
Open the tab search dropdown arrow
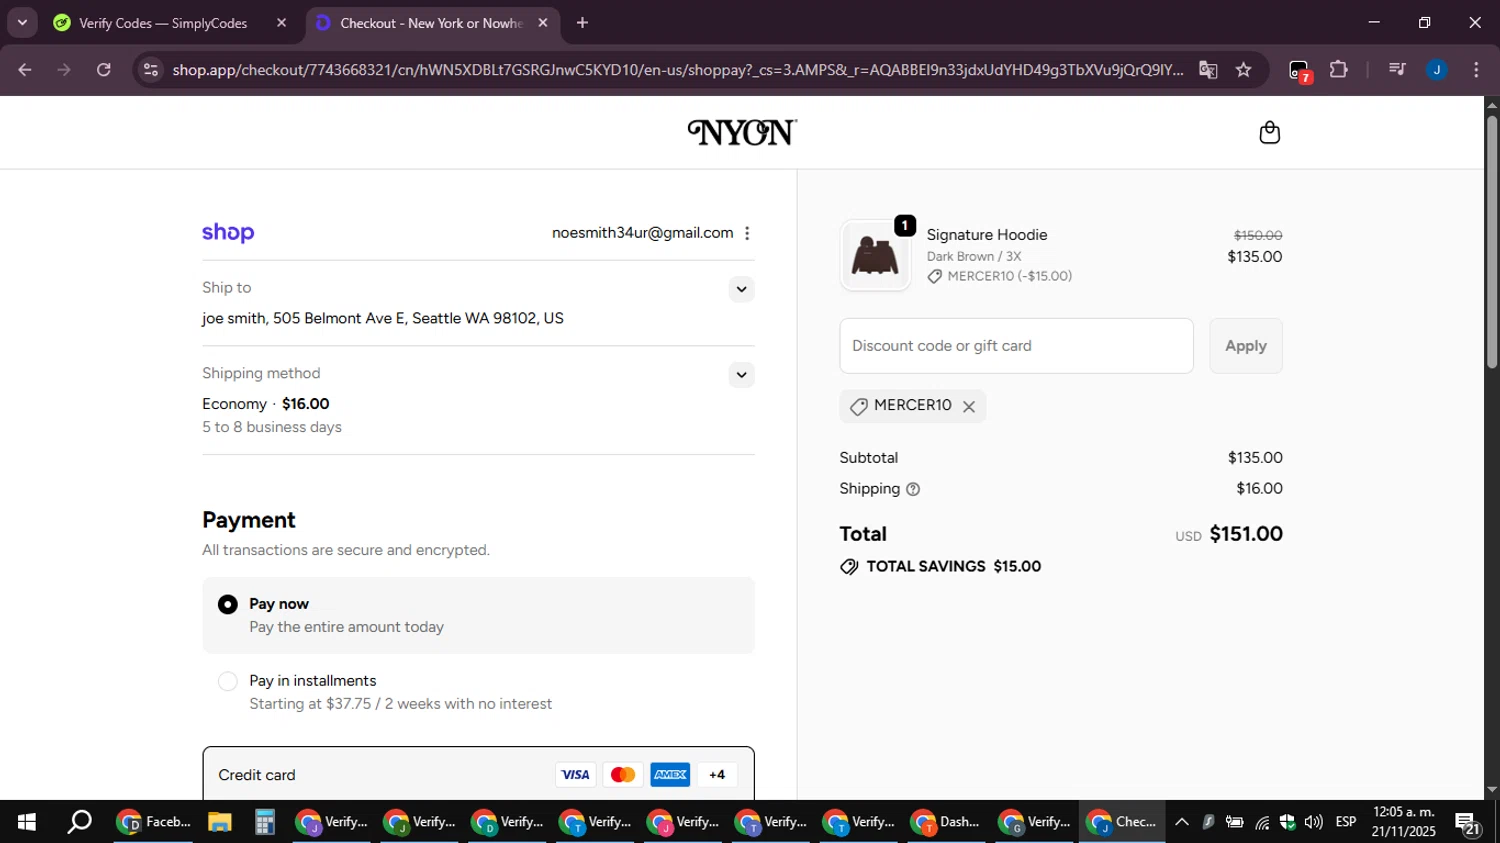click(22, 22)
